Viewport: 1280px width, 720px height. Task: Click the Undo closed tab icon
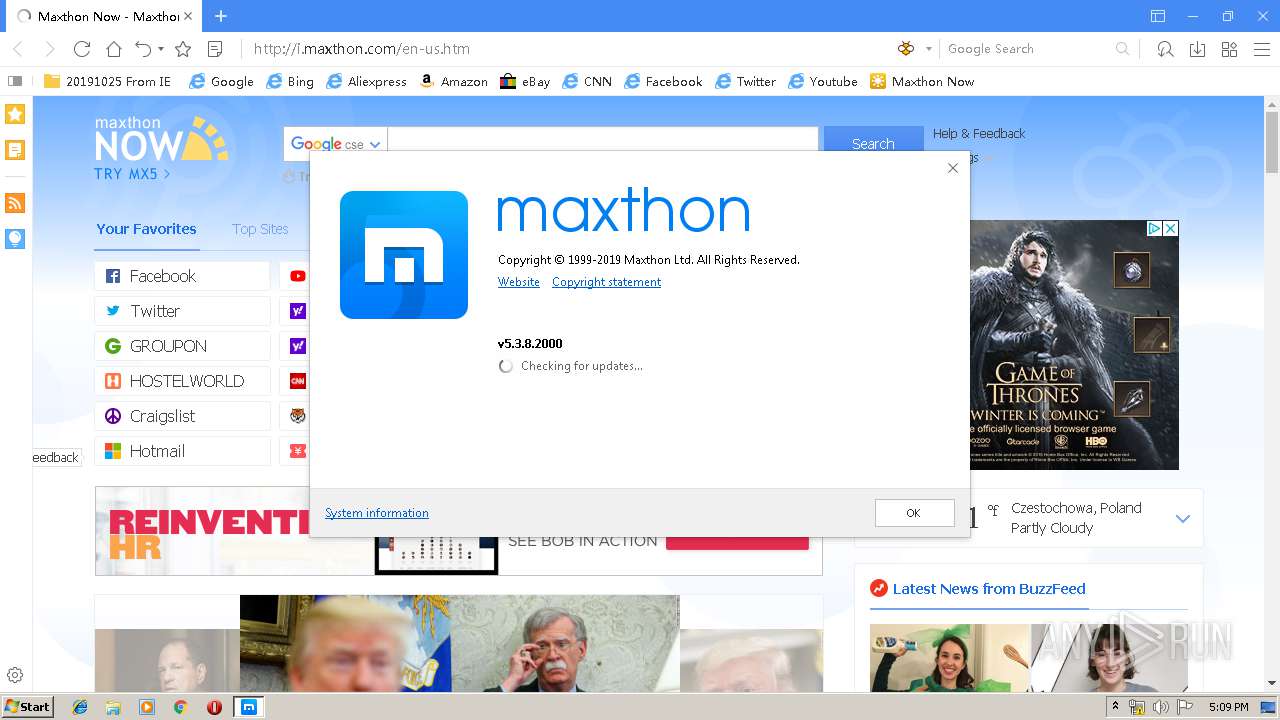coord(143,49)
